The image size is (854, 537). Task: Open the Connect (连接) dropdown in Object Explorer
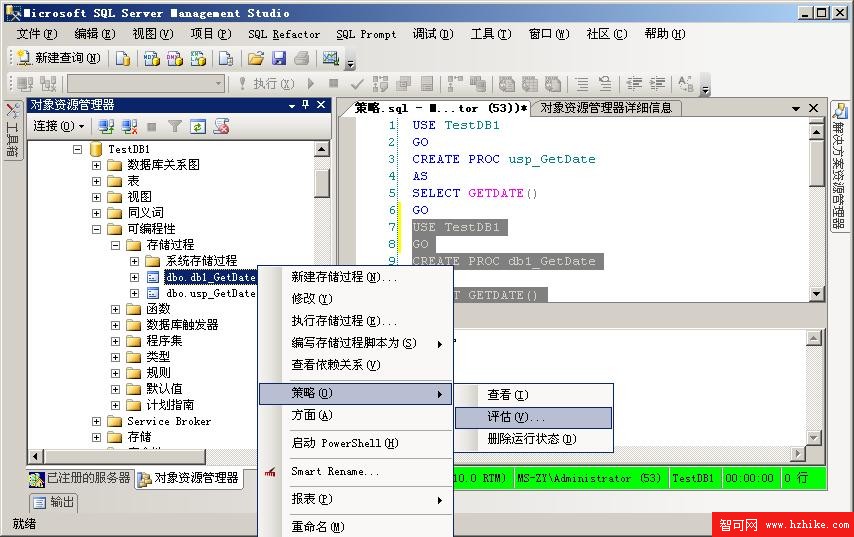[x=59, y=126]
